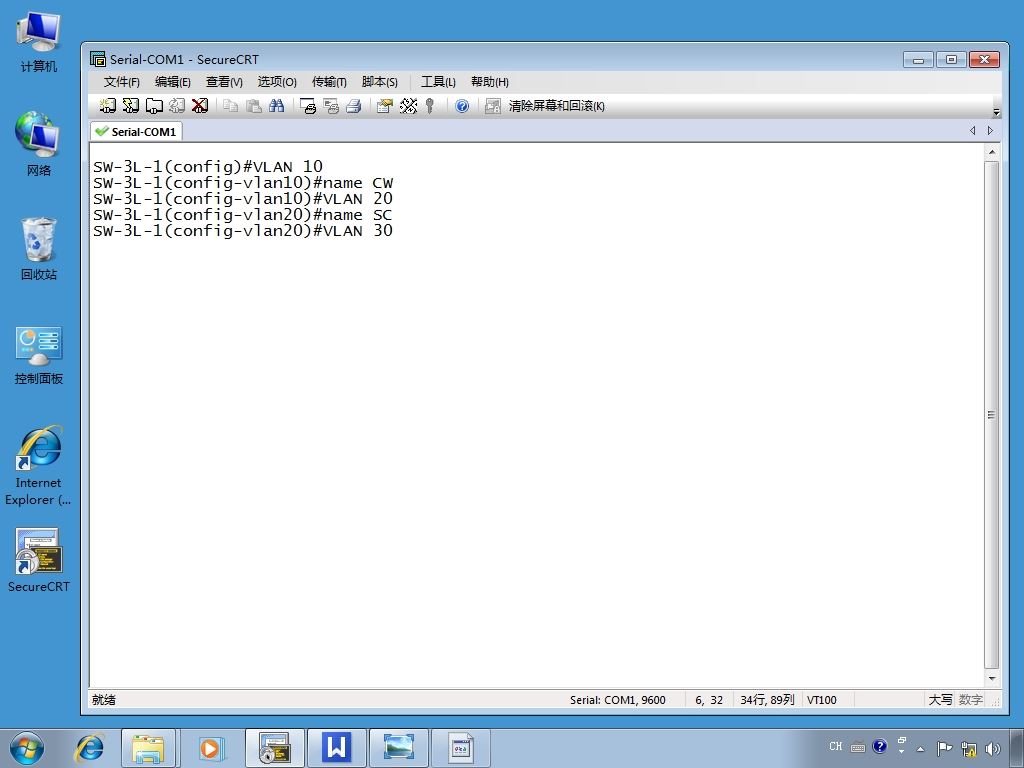The width and height of the screenshot is (1024, 768).
Task: Click the terminal scrollbar down arrow
Action: (x=992, y=679)
